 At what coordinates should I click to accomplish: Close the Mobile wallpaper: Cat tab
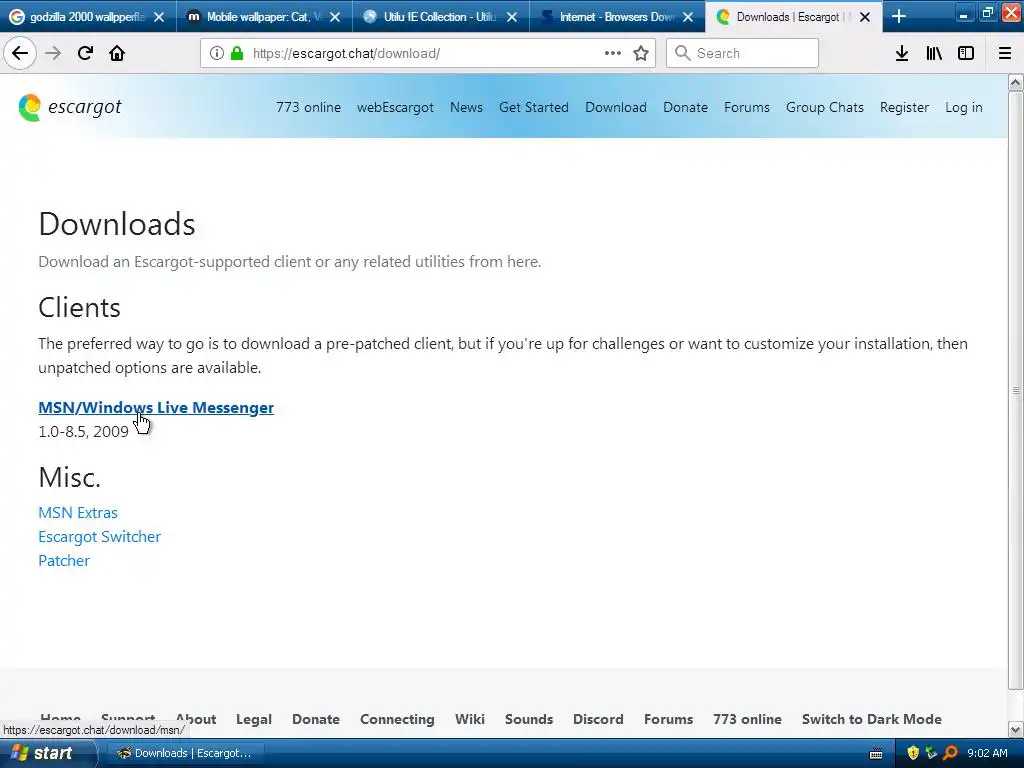tap(335, 17)
